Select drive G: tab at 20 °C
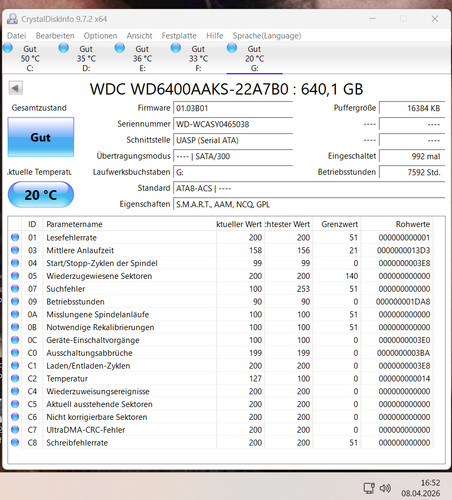This screenshot has width=452, height=500. click(254, 58)
